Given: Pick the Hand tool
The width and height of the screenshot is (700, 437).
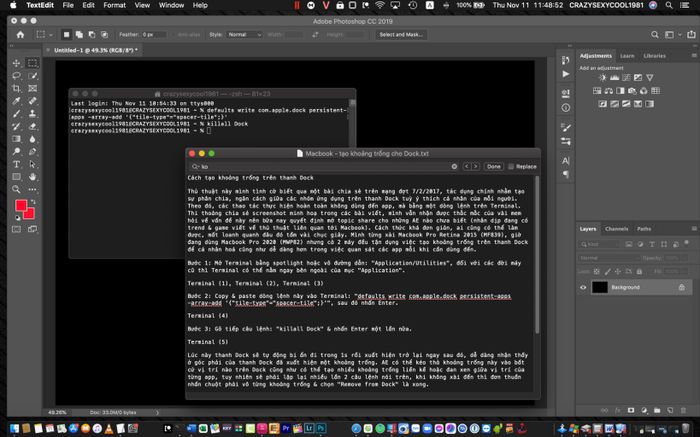Looking at the screenshot, I should (32, 177).
